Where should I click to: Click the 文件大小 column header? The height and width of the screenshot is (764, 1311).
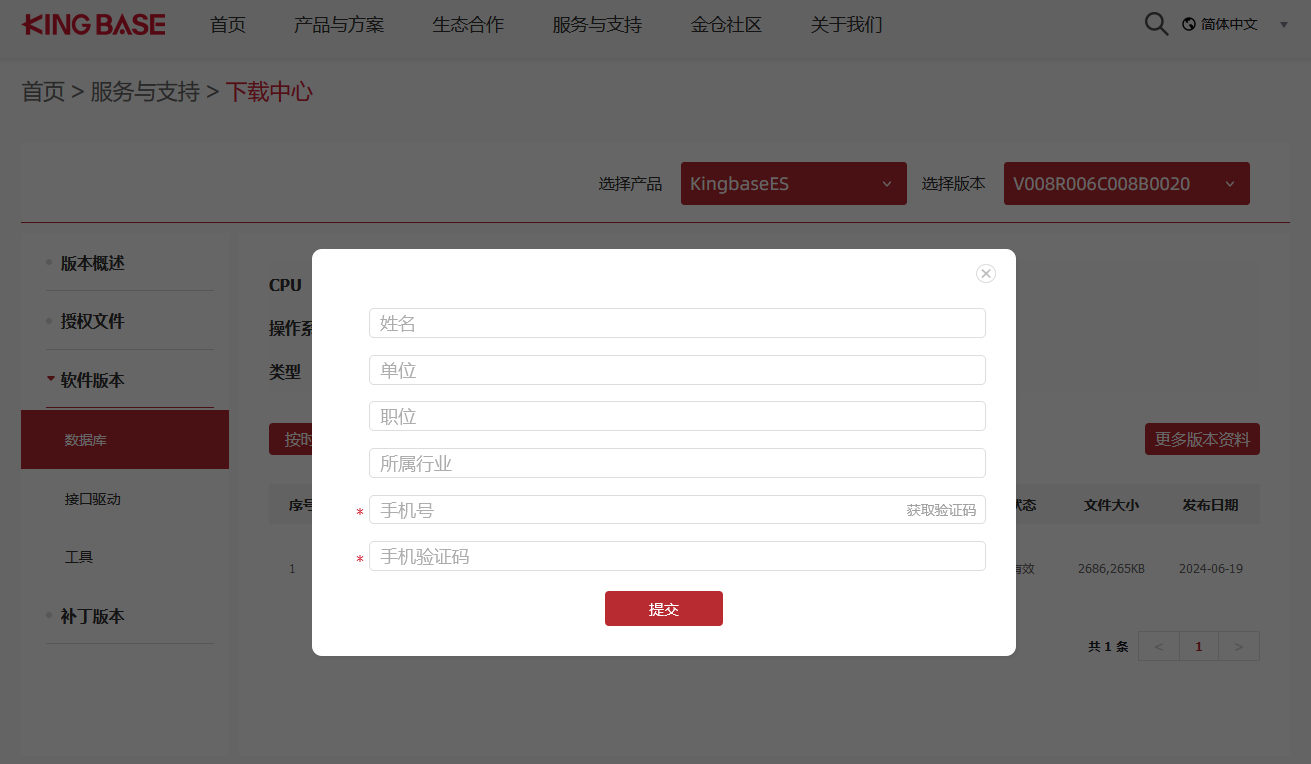tap(1111, 505)
